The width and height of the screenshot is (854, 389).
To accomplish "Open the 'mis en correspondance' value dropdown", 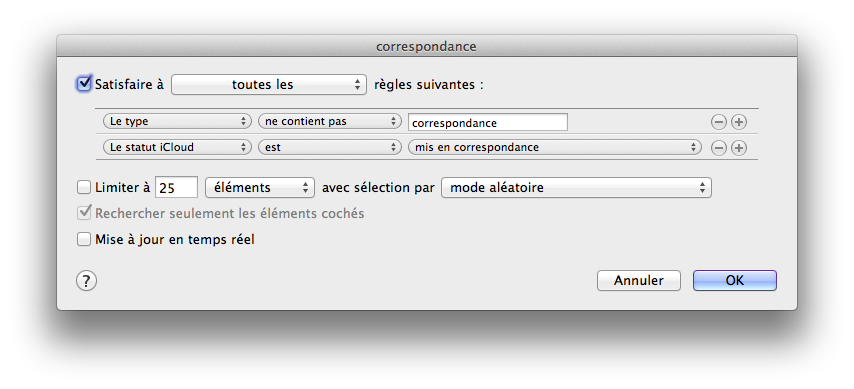I will 555,147.
